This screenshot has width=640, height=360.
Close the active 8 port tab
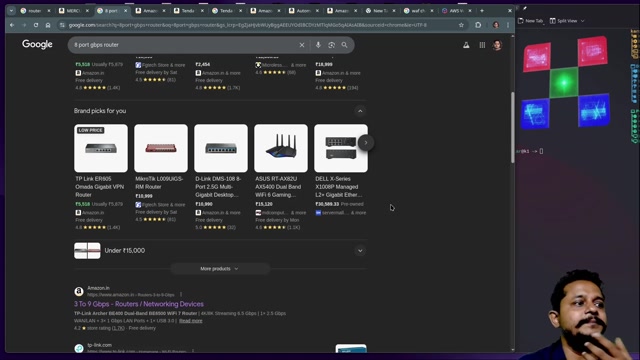coord(125,11)
